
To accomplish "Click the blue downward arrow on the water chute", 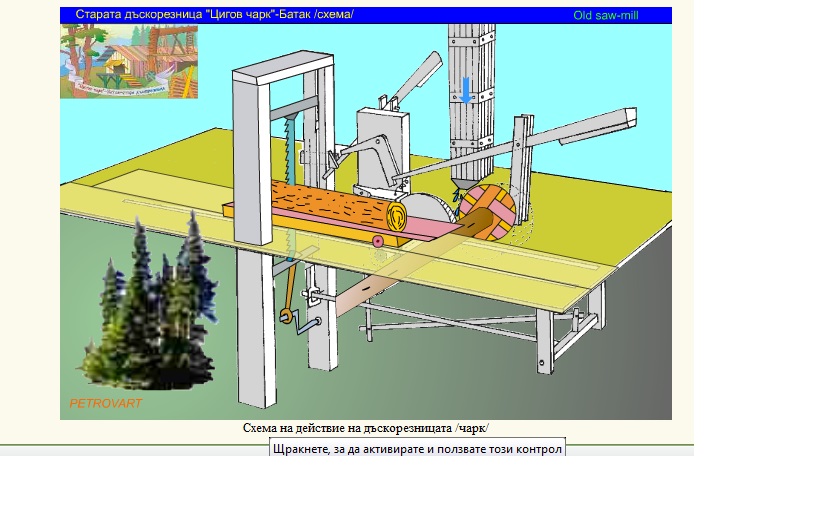I will click(x=466, y=91).
